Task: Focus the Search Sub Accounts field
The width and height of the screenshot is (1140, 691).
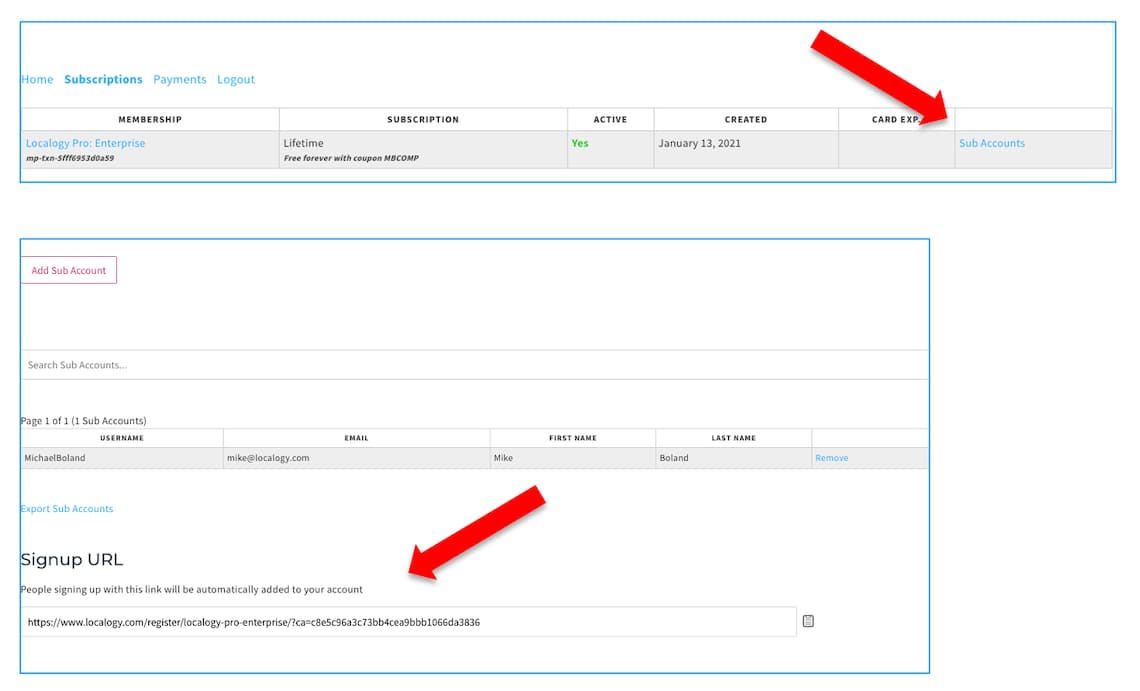Action: click(474, 365)
